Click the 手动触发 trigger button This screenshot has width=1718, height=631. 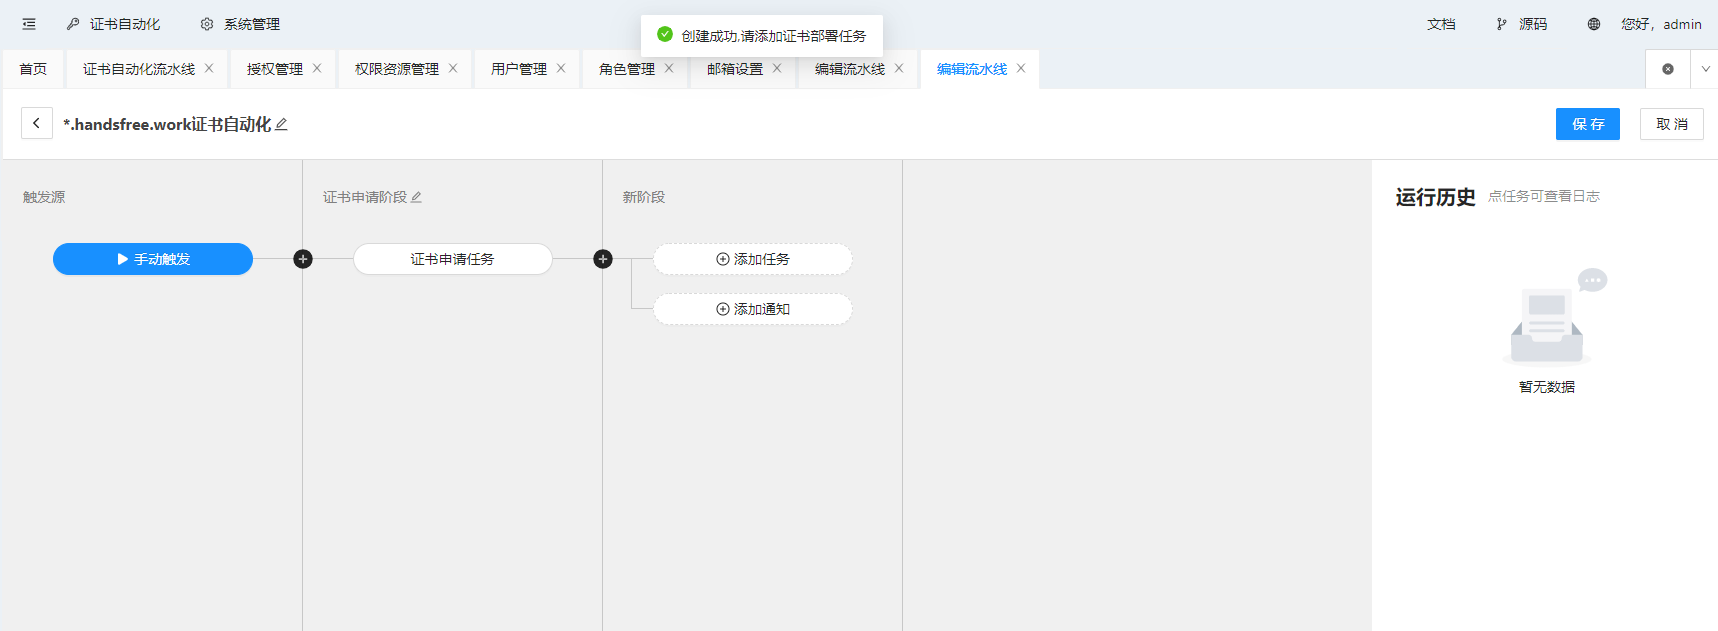(153, 259)
